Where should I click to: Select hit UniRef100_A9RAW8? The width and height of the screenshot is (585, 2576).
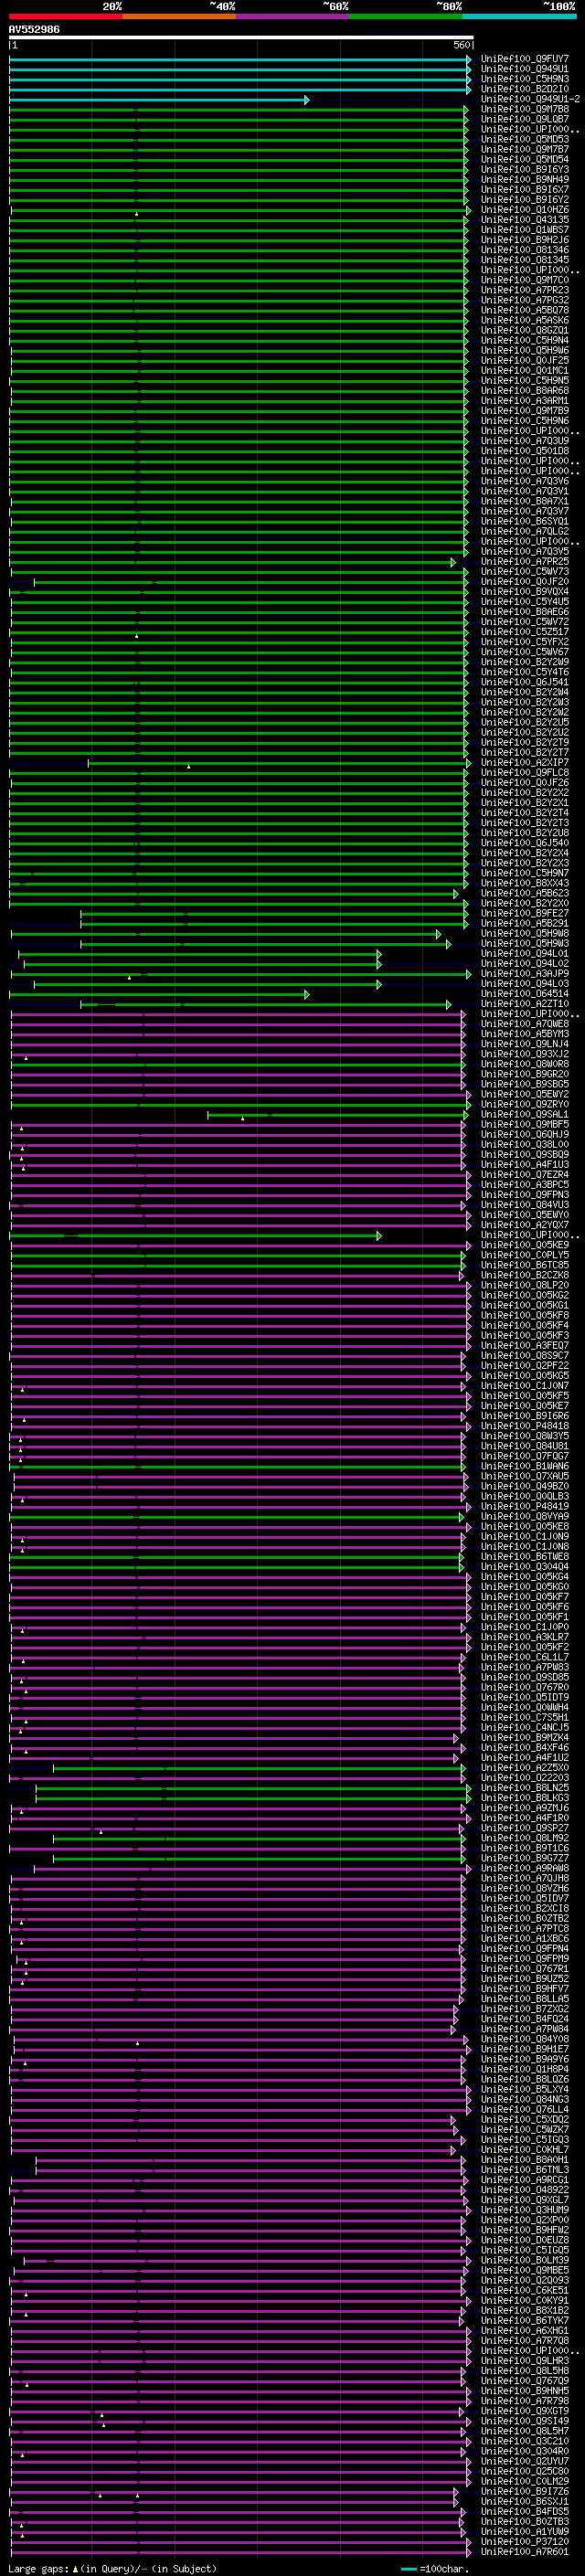(524, 1869)
